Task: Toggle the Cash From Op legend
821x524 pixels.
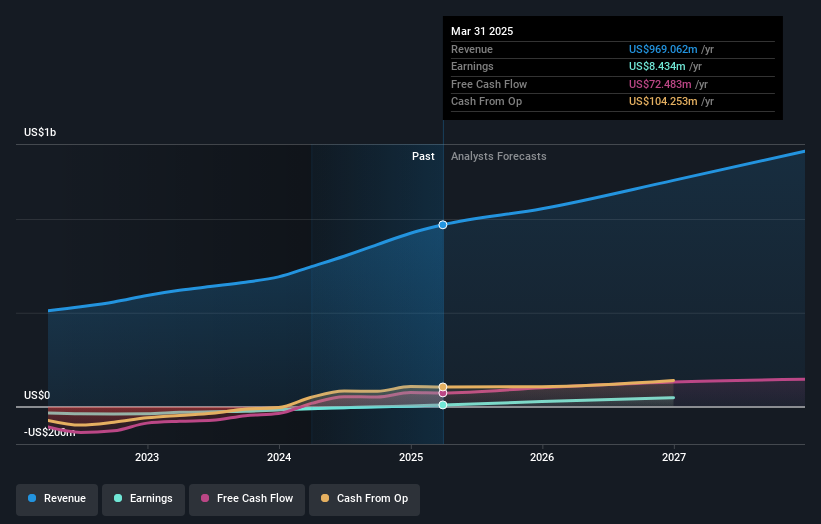Action: [x=364, y=499]
